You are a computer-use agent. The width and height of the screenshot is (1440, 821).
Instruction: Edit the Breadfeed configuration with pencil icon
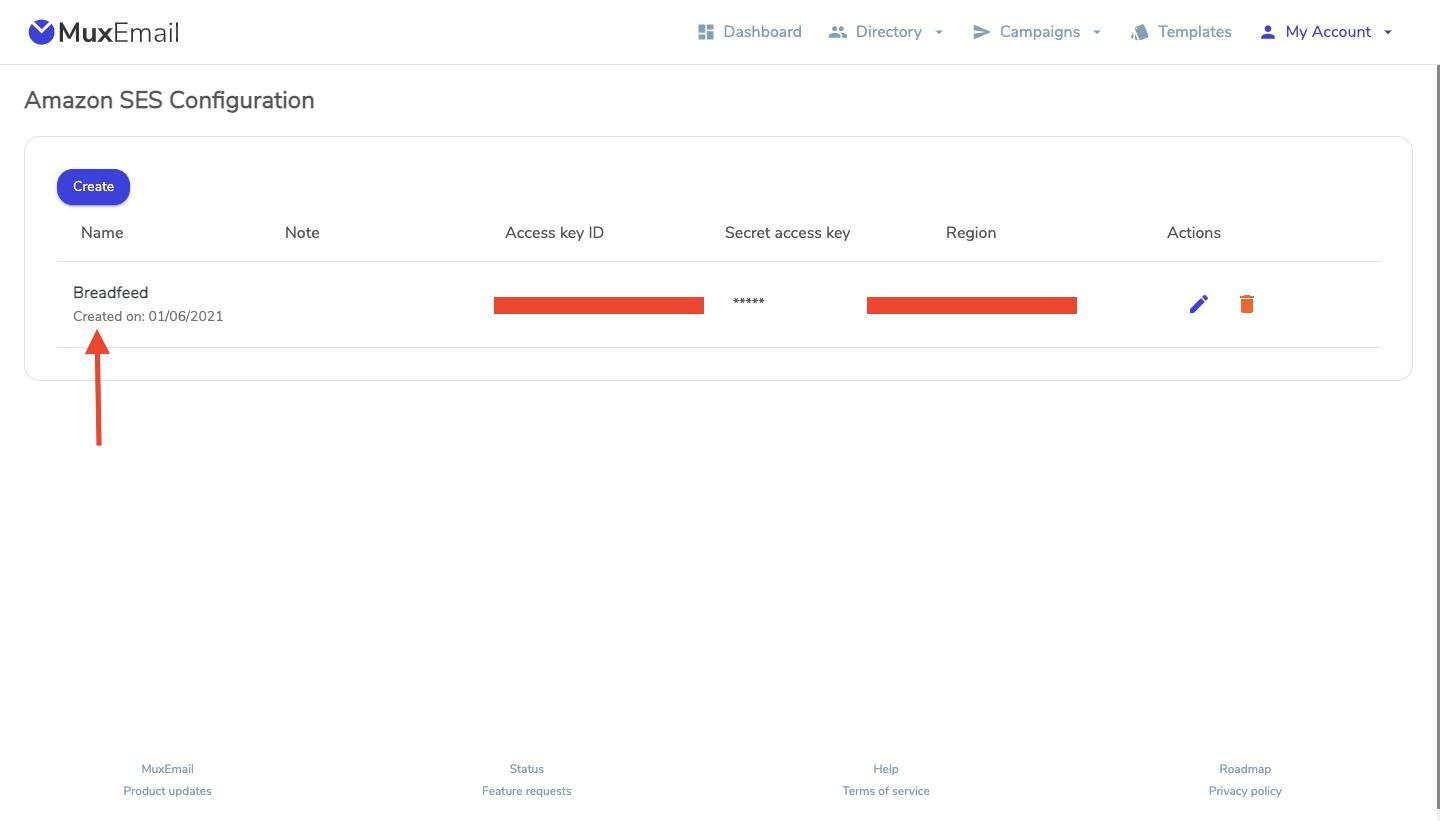[1199, 304]
